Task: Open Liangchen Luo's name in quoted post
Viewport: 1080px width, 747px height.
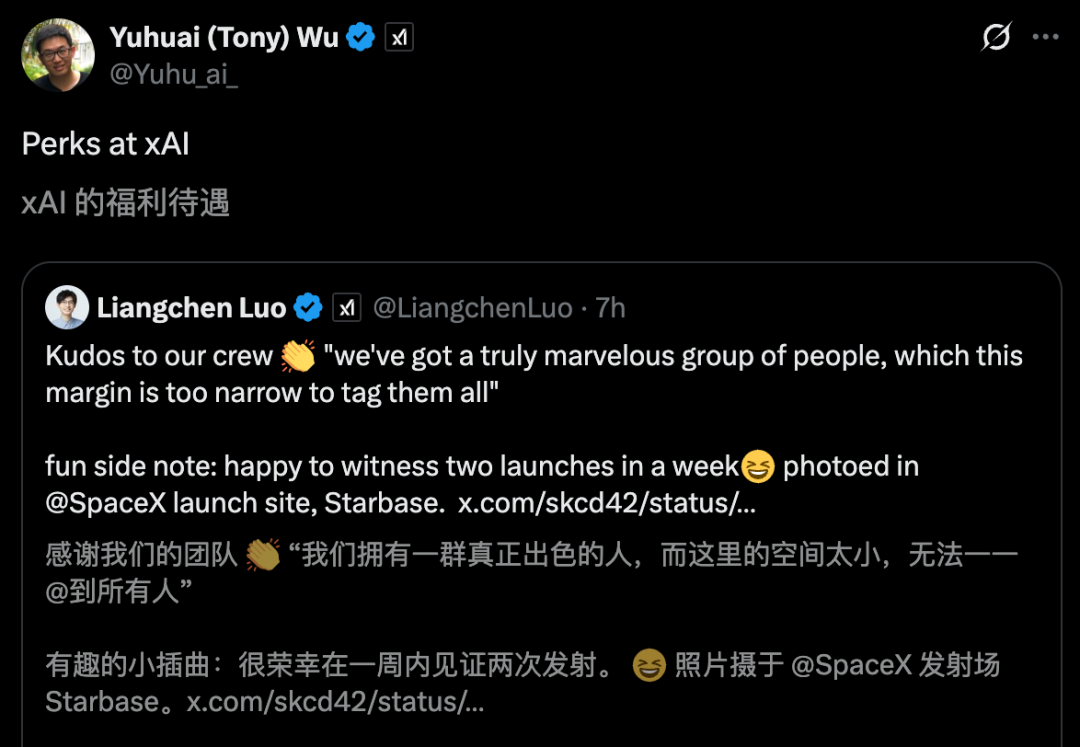Action: (x=190, y=308)
